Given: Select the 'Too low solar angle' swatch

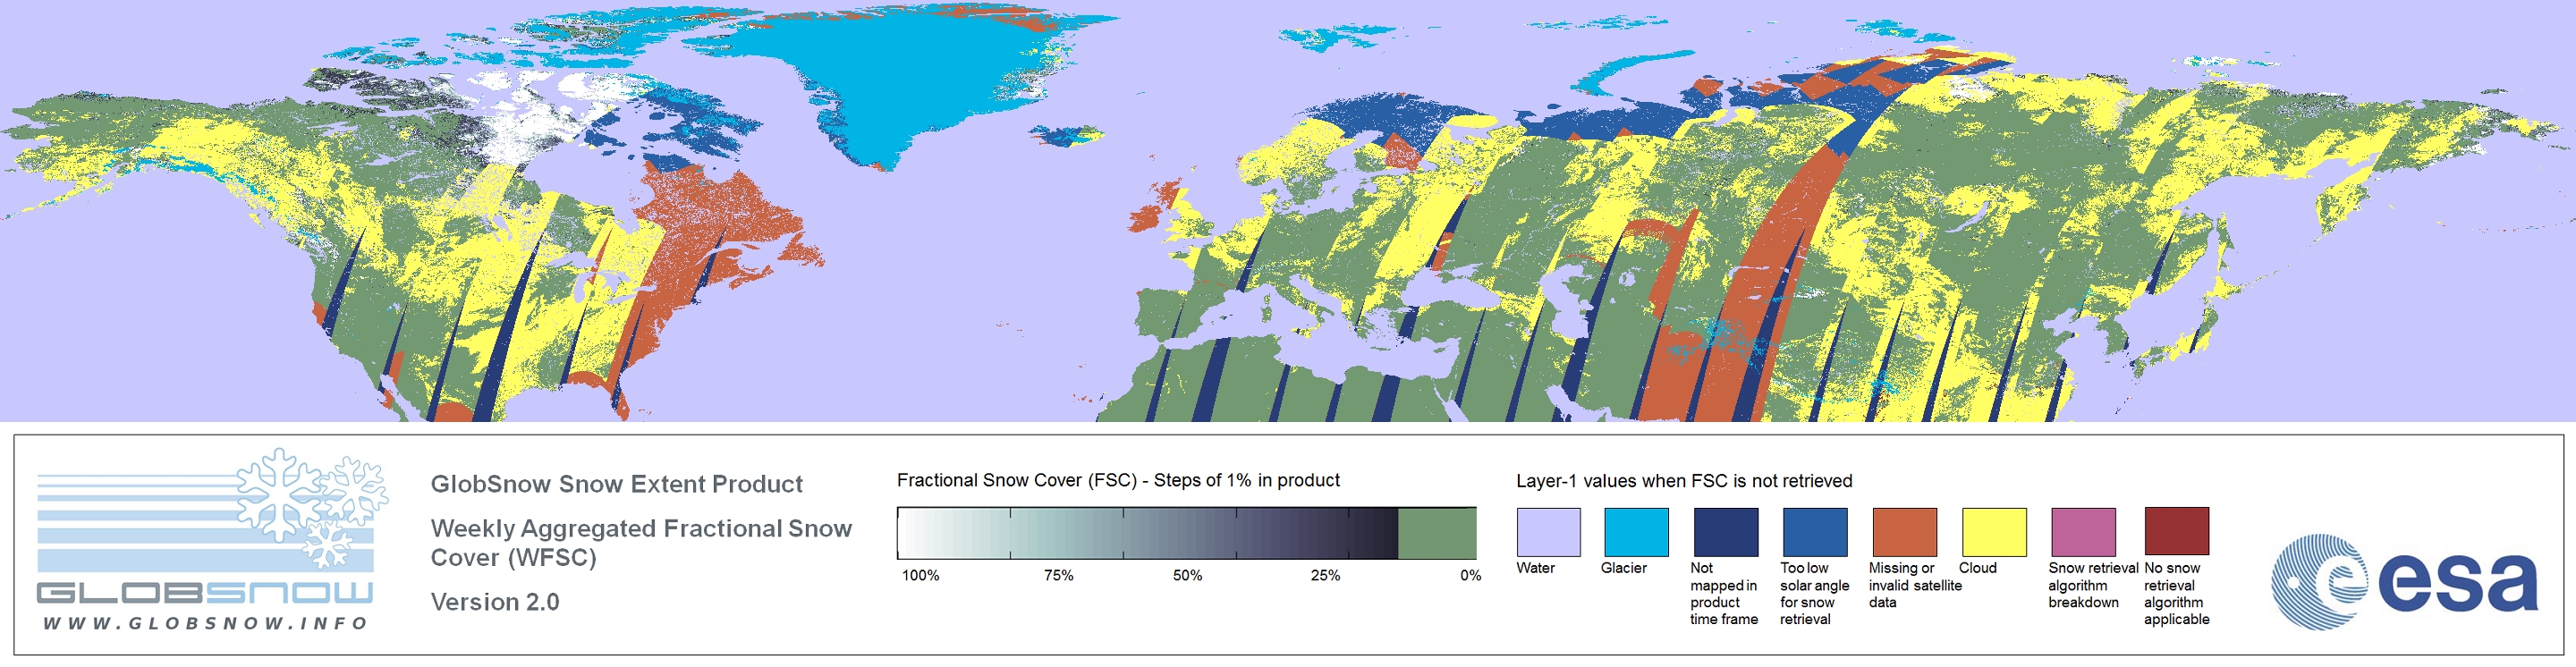Looking at the screenshot, I should (1815, 532).
